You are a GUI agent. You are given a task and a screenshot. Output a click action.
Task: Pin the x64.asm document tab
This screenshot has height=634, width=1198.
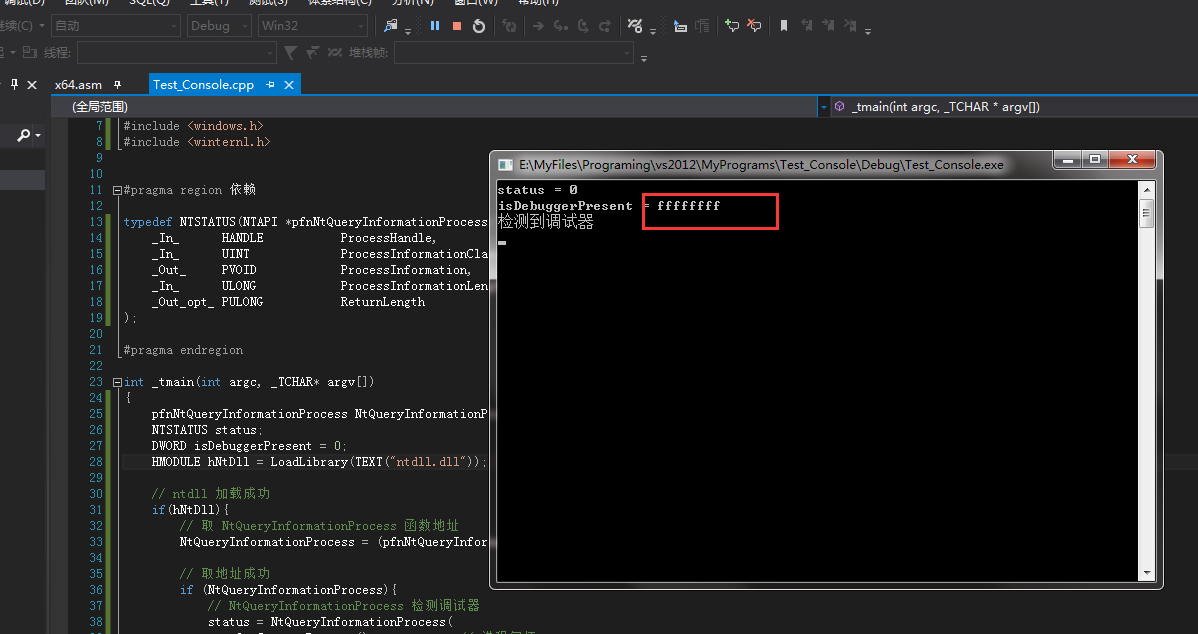pyautogui.click(x=117, y=85)
